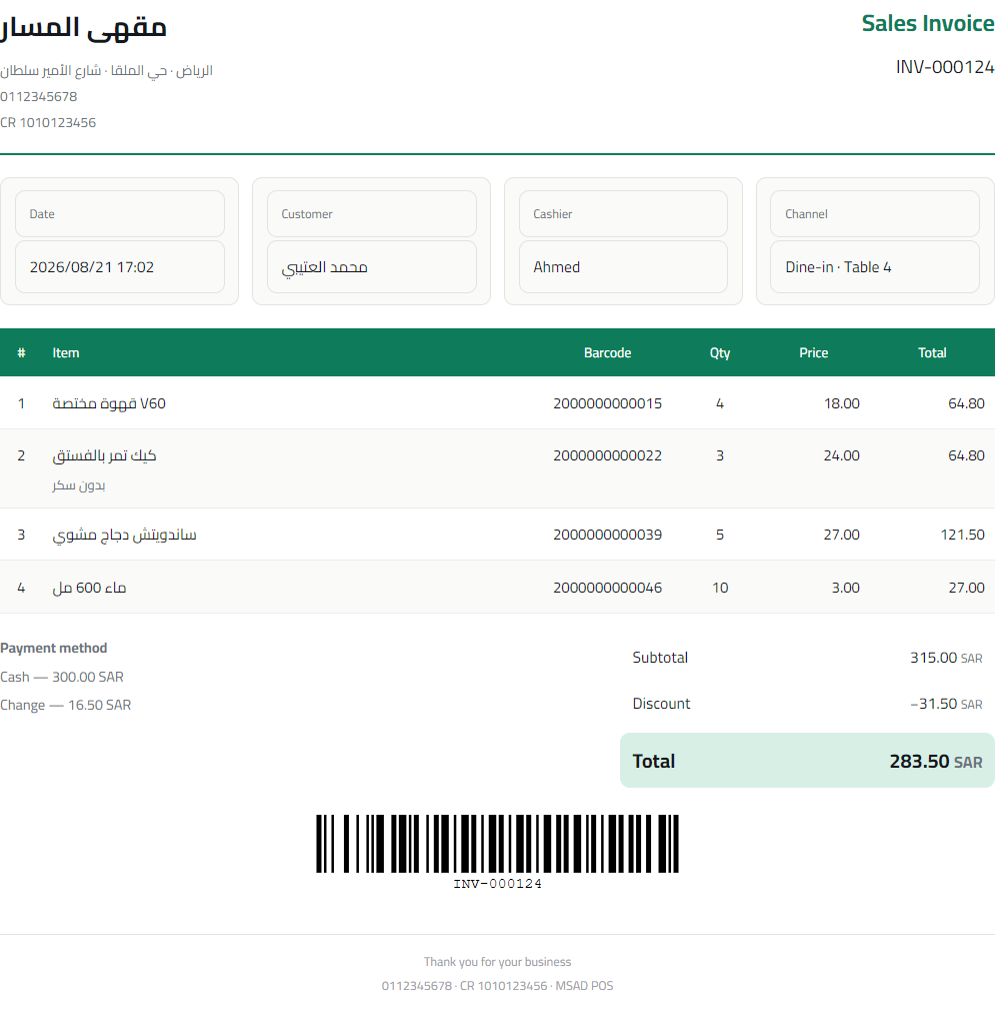Click quantity 4 in V60 row

pyautogui.click(x=720, y=403)
